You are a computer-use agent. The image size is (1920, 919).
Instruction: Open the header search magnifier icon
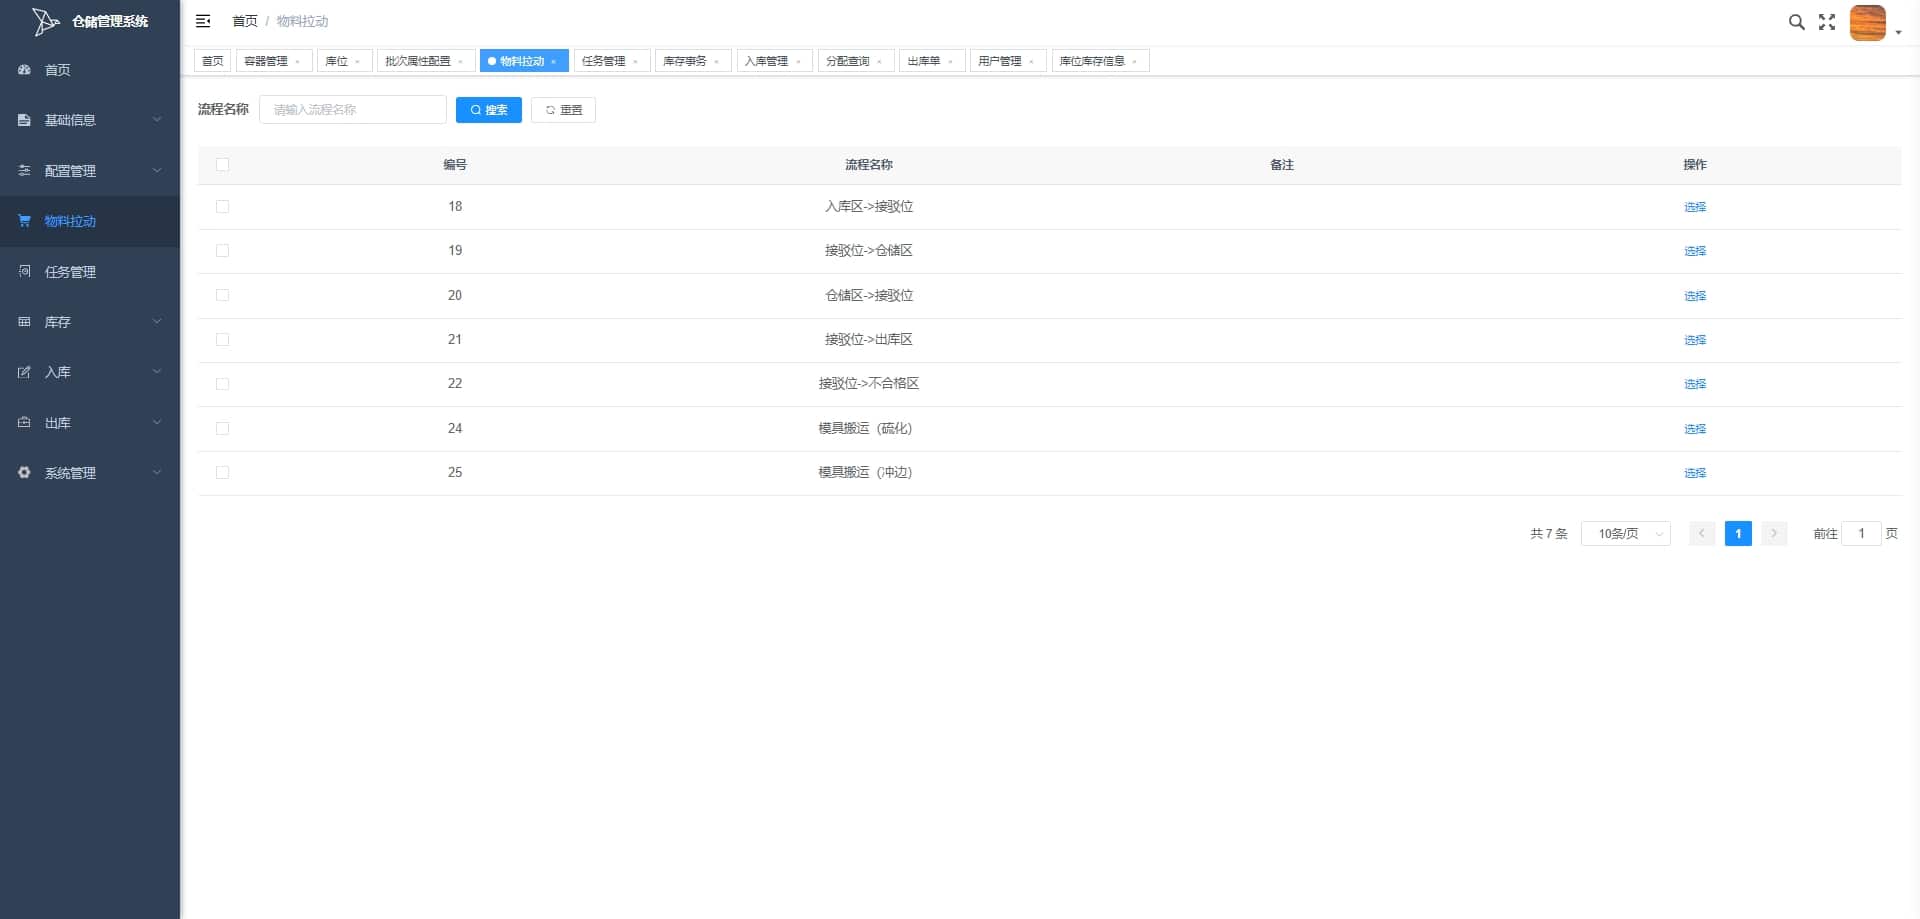point(1796,22)
